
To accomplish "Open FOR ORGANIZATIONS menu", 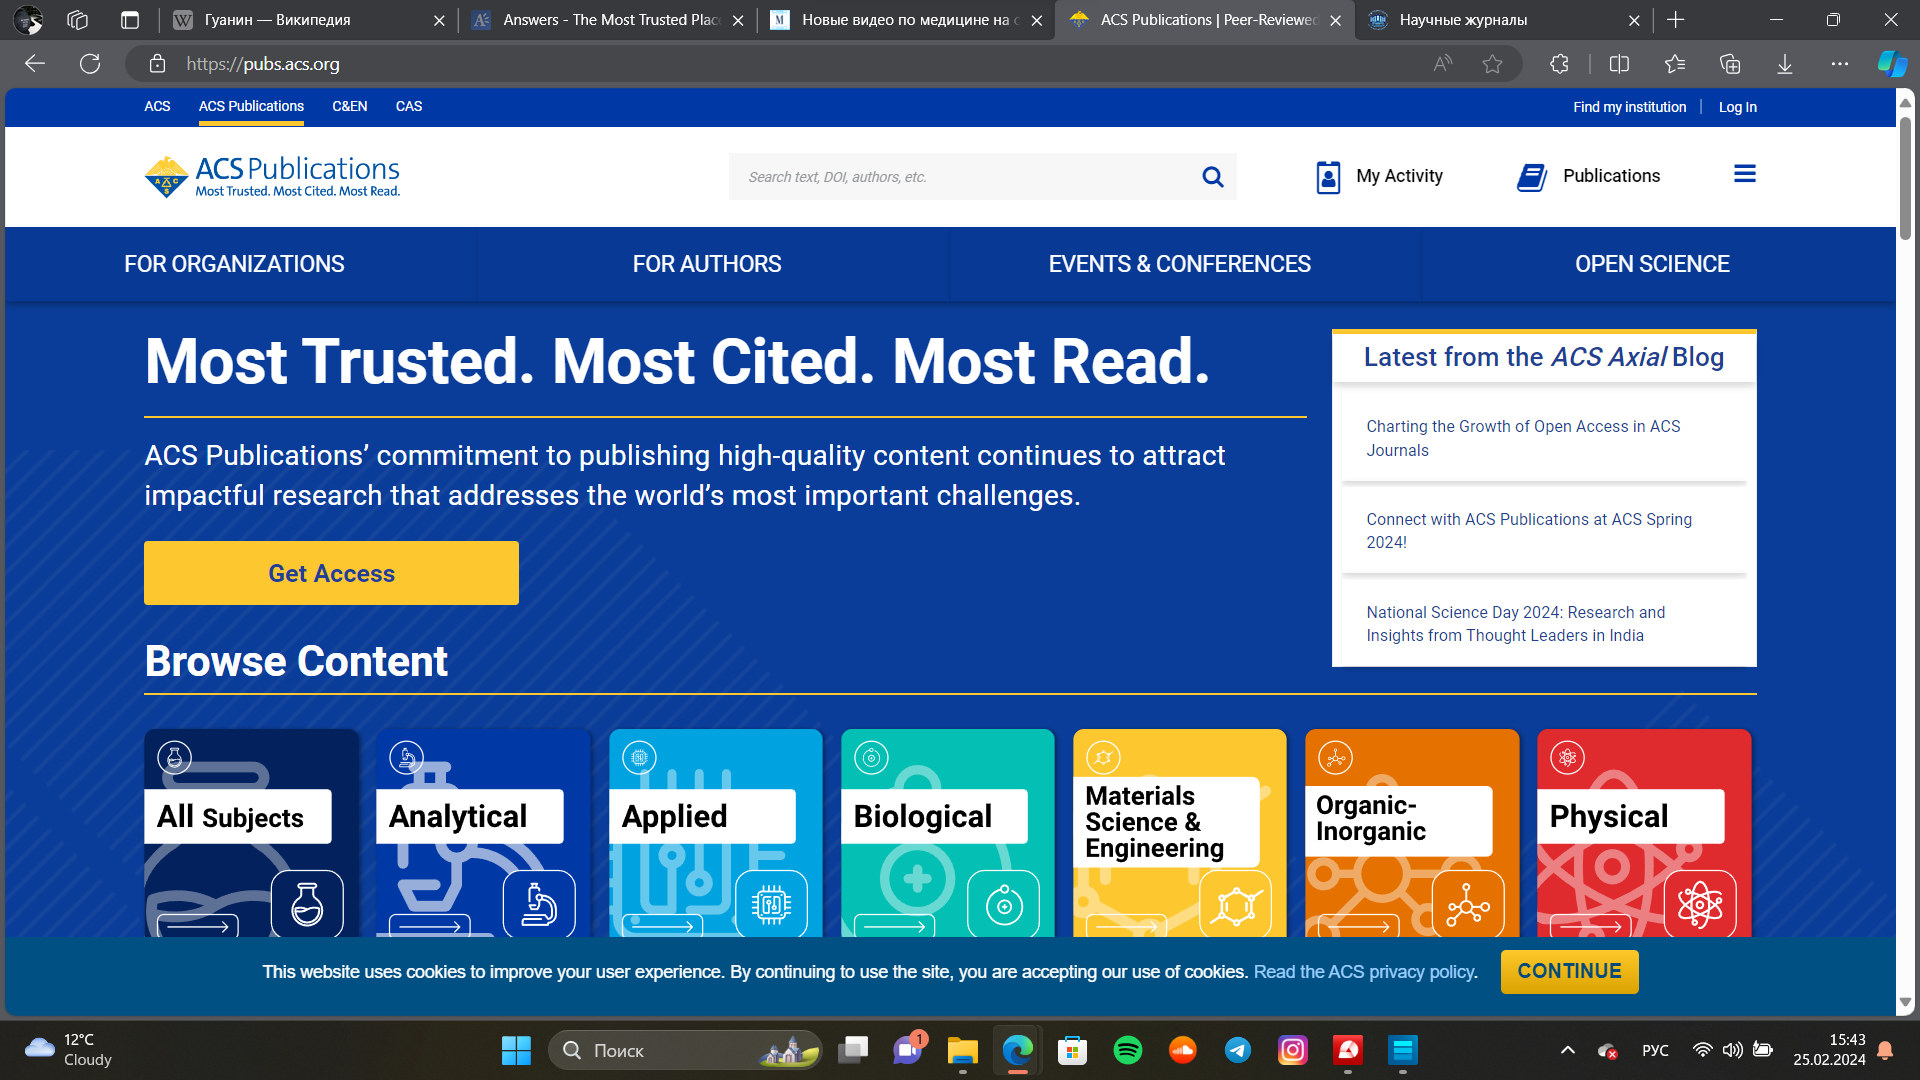I will [235, 264].
